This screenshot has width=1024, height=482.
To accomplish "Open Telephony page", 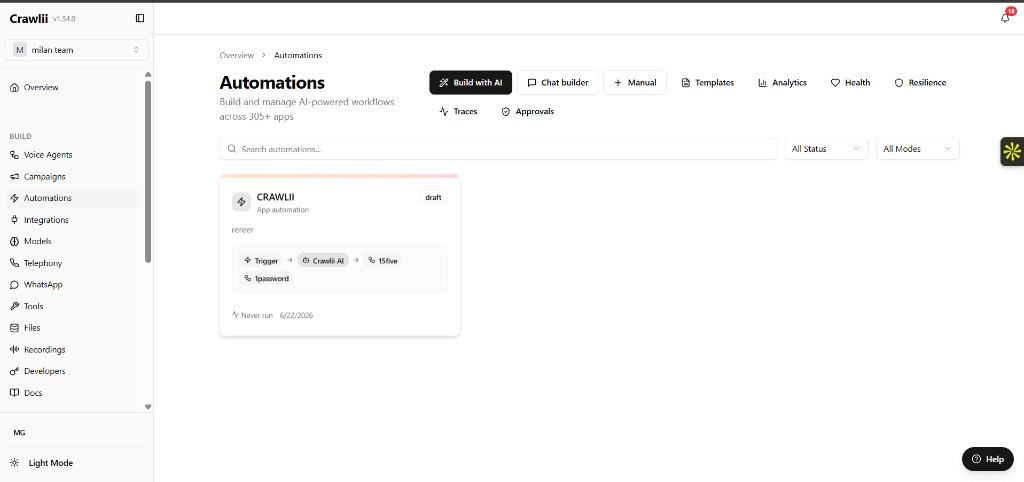I will point(72,263).
